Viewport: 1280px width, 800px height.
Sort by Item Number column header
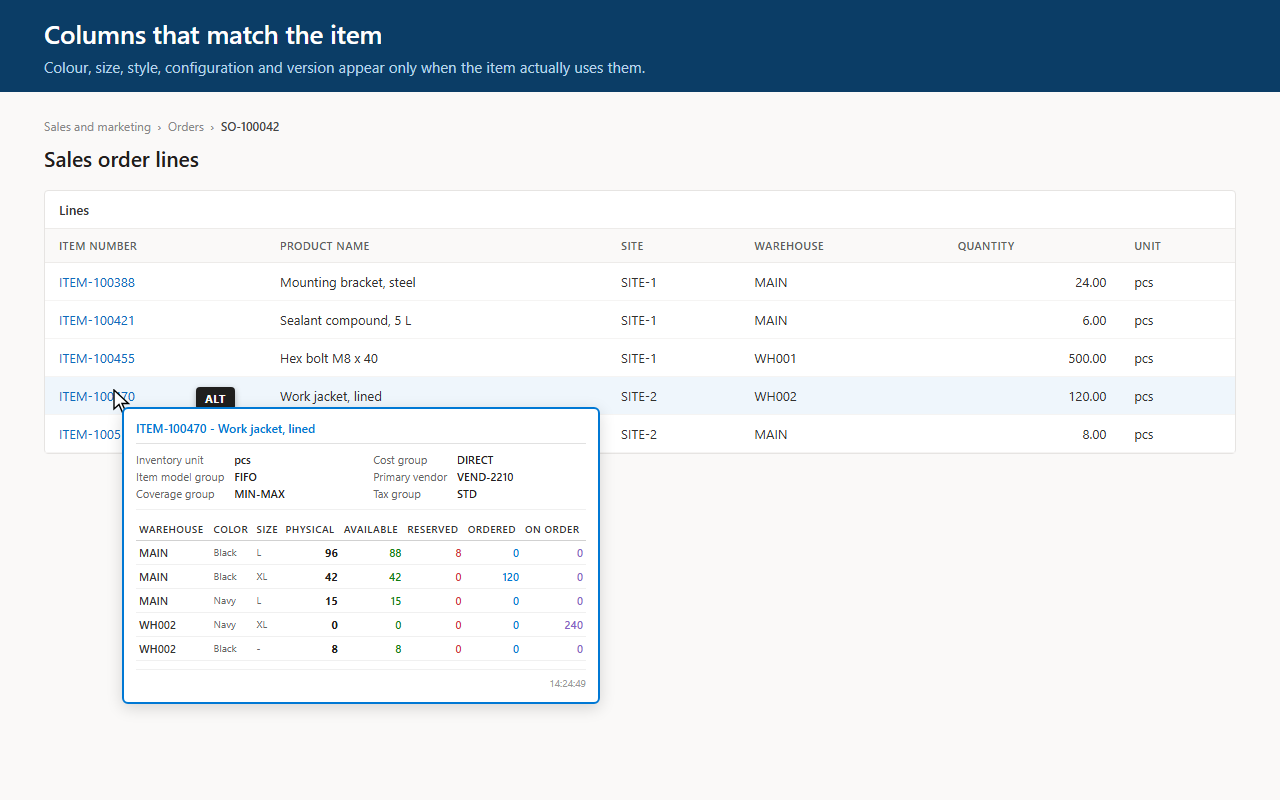coord(98,246)
